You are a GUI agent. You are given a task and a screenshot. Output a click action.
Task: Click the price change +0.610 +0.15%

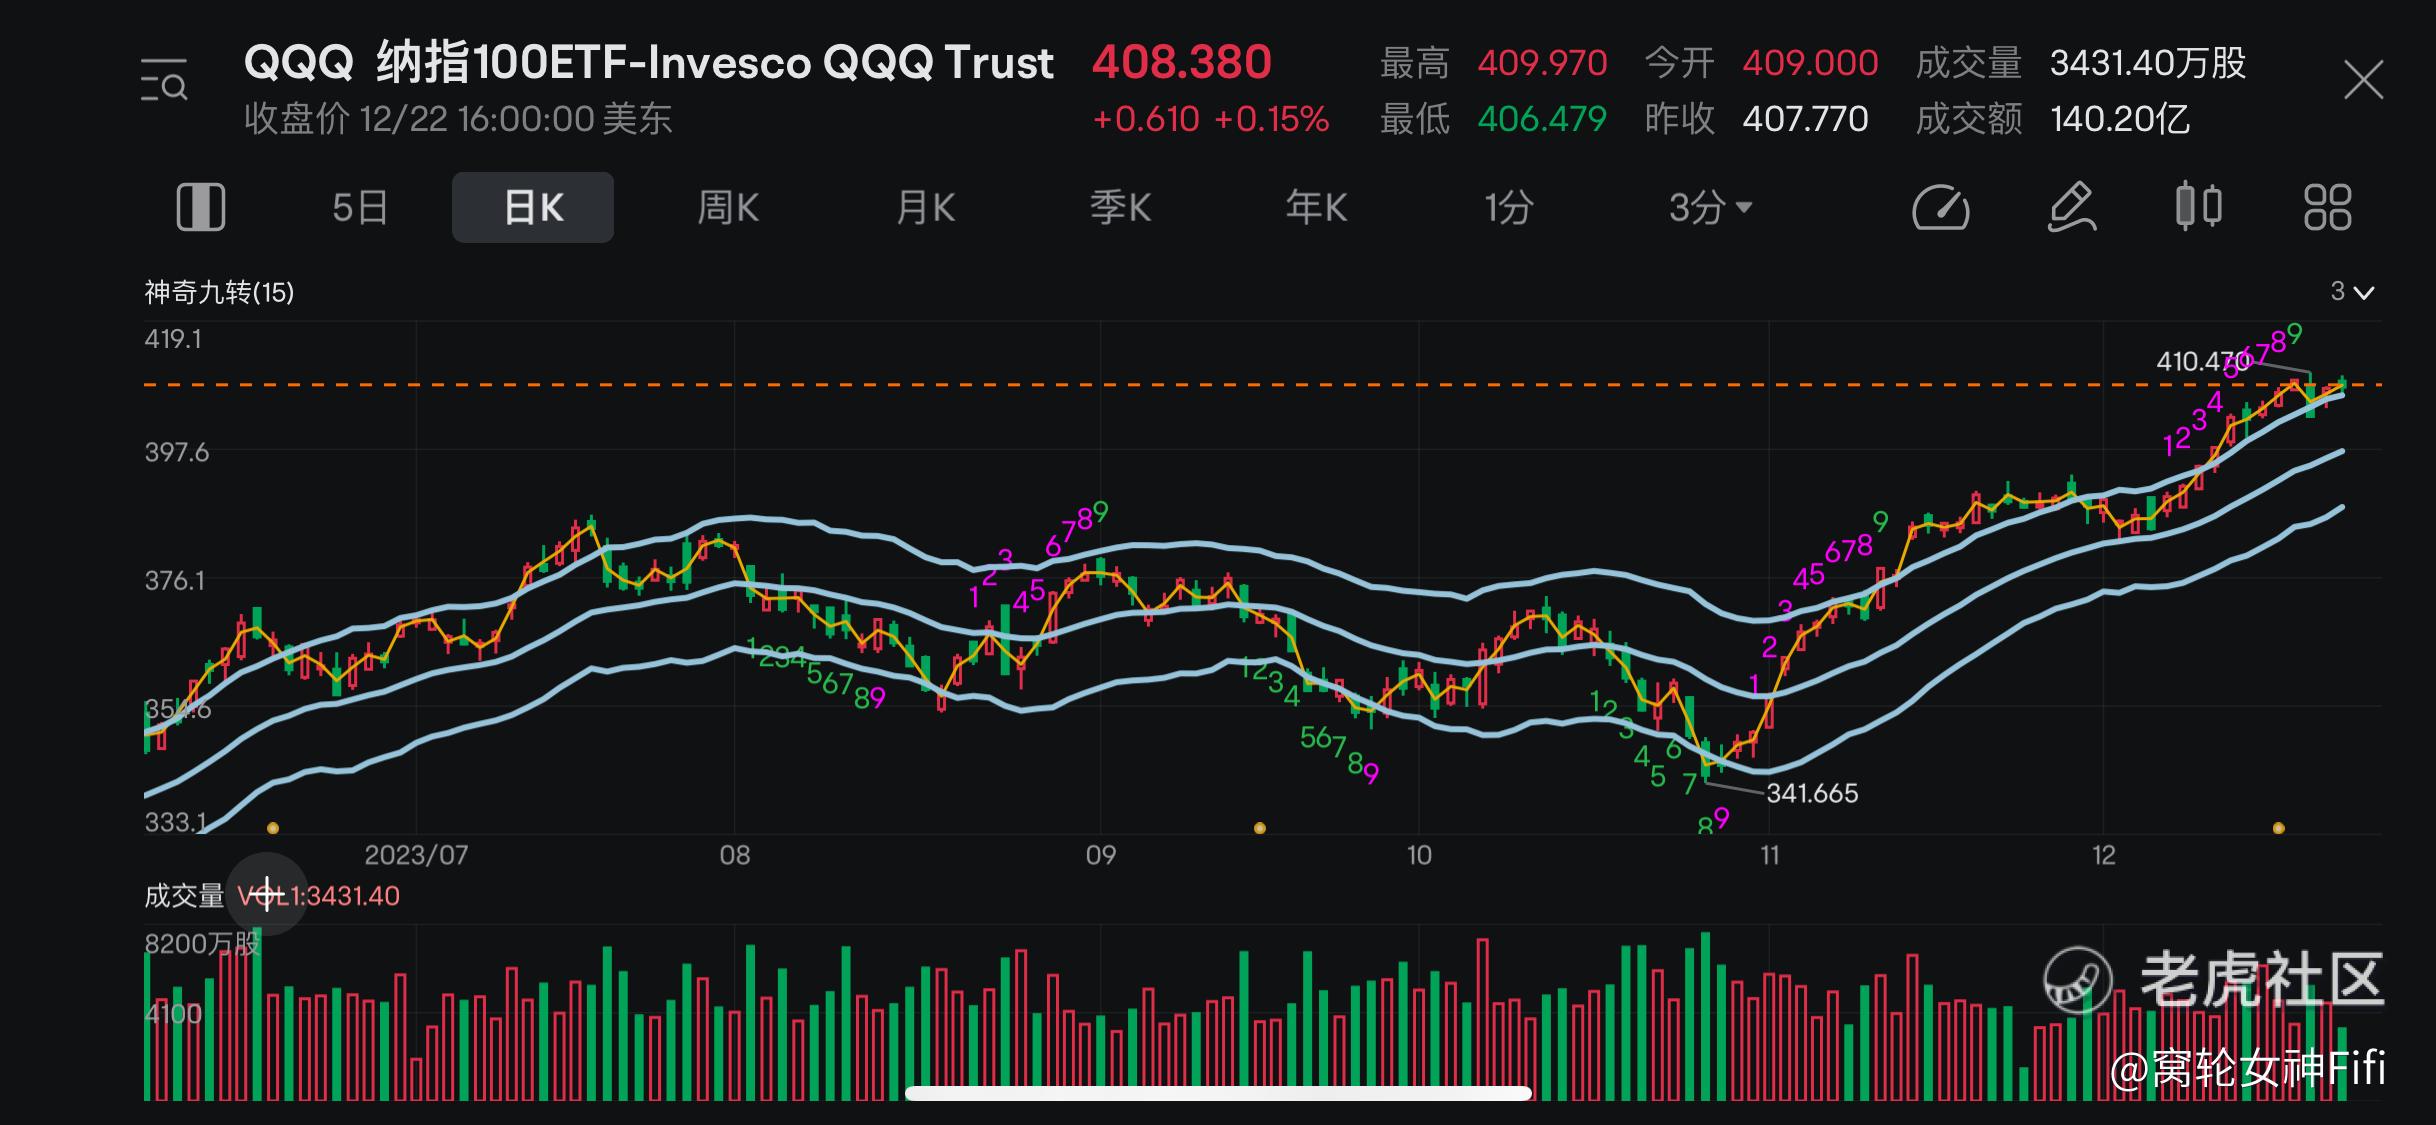(1211, 120)
